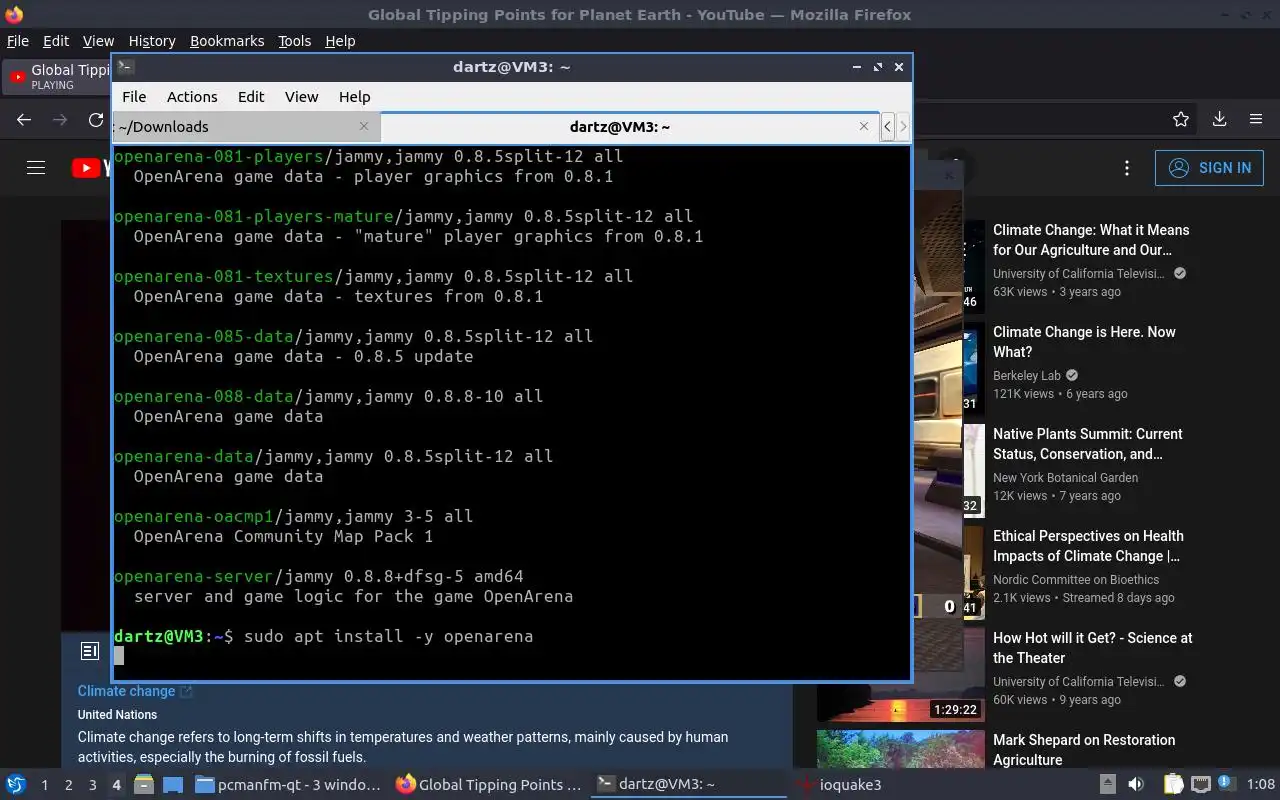1280x800 pixels.
Task: Click the info panel icon above Climate change
Action: [90, 651]
